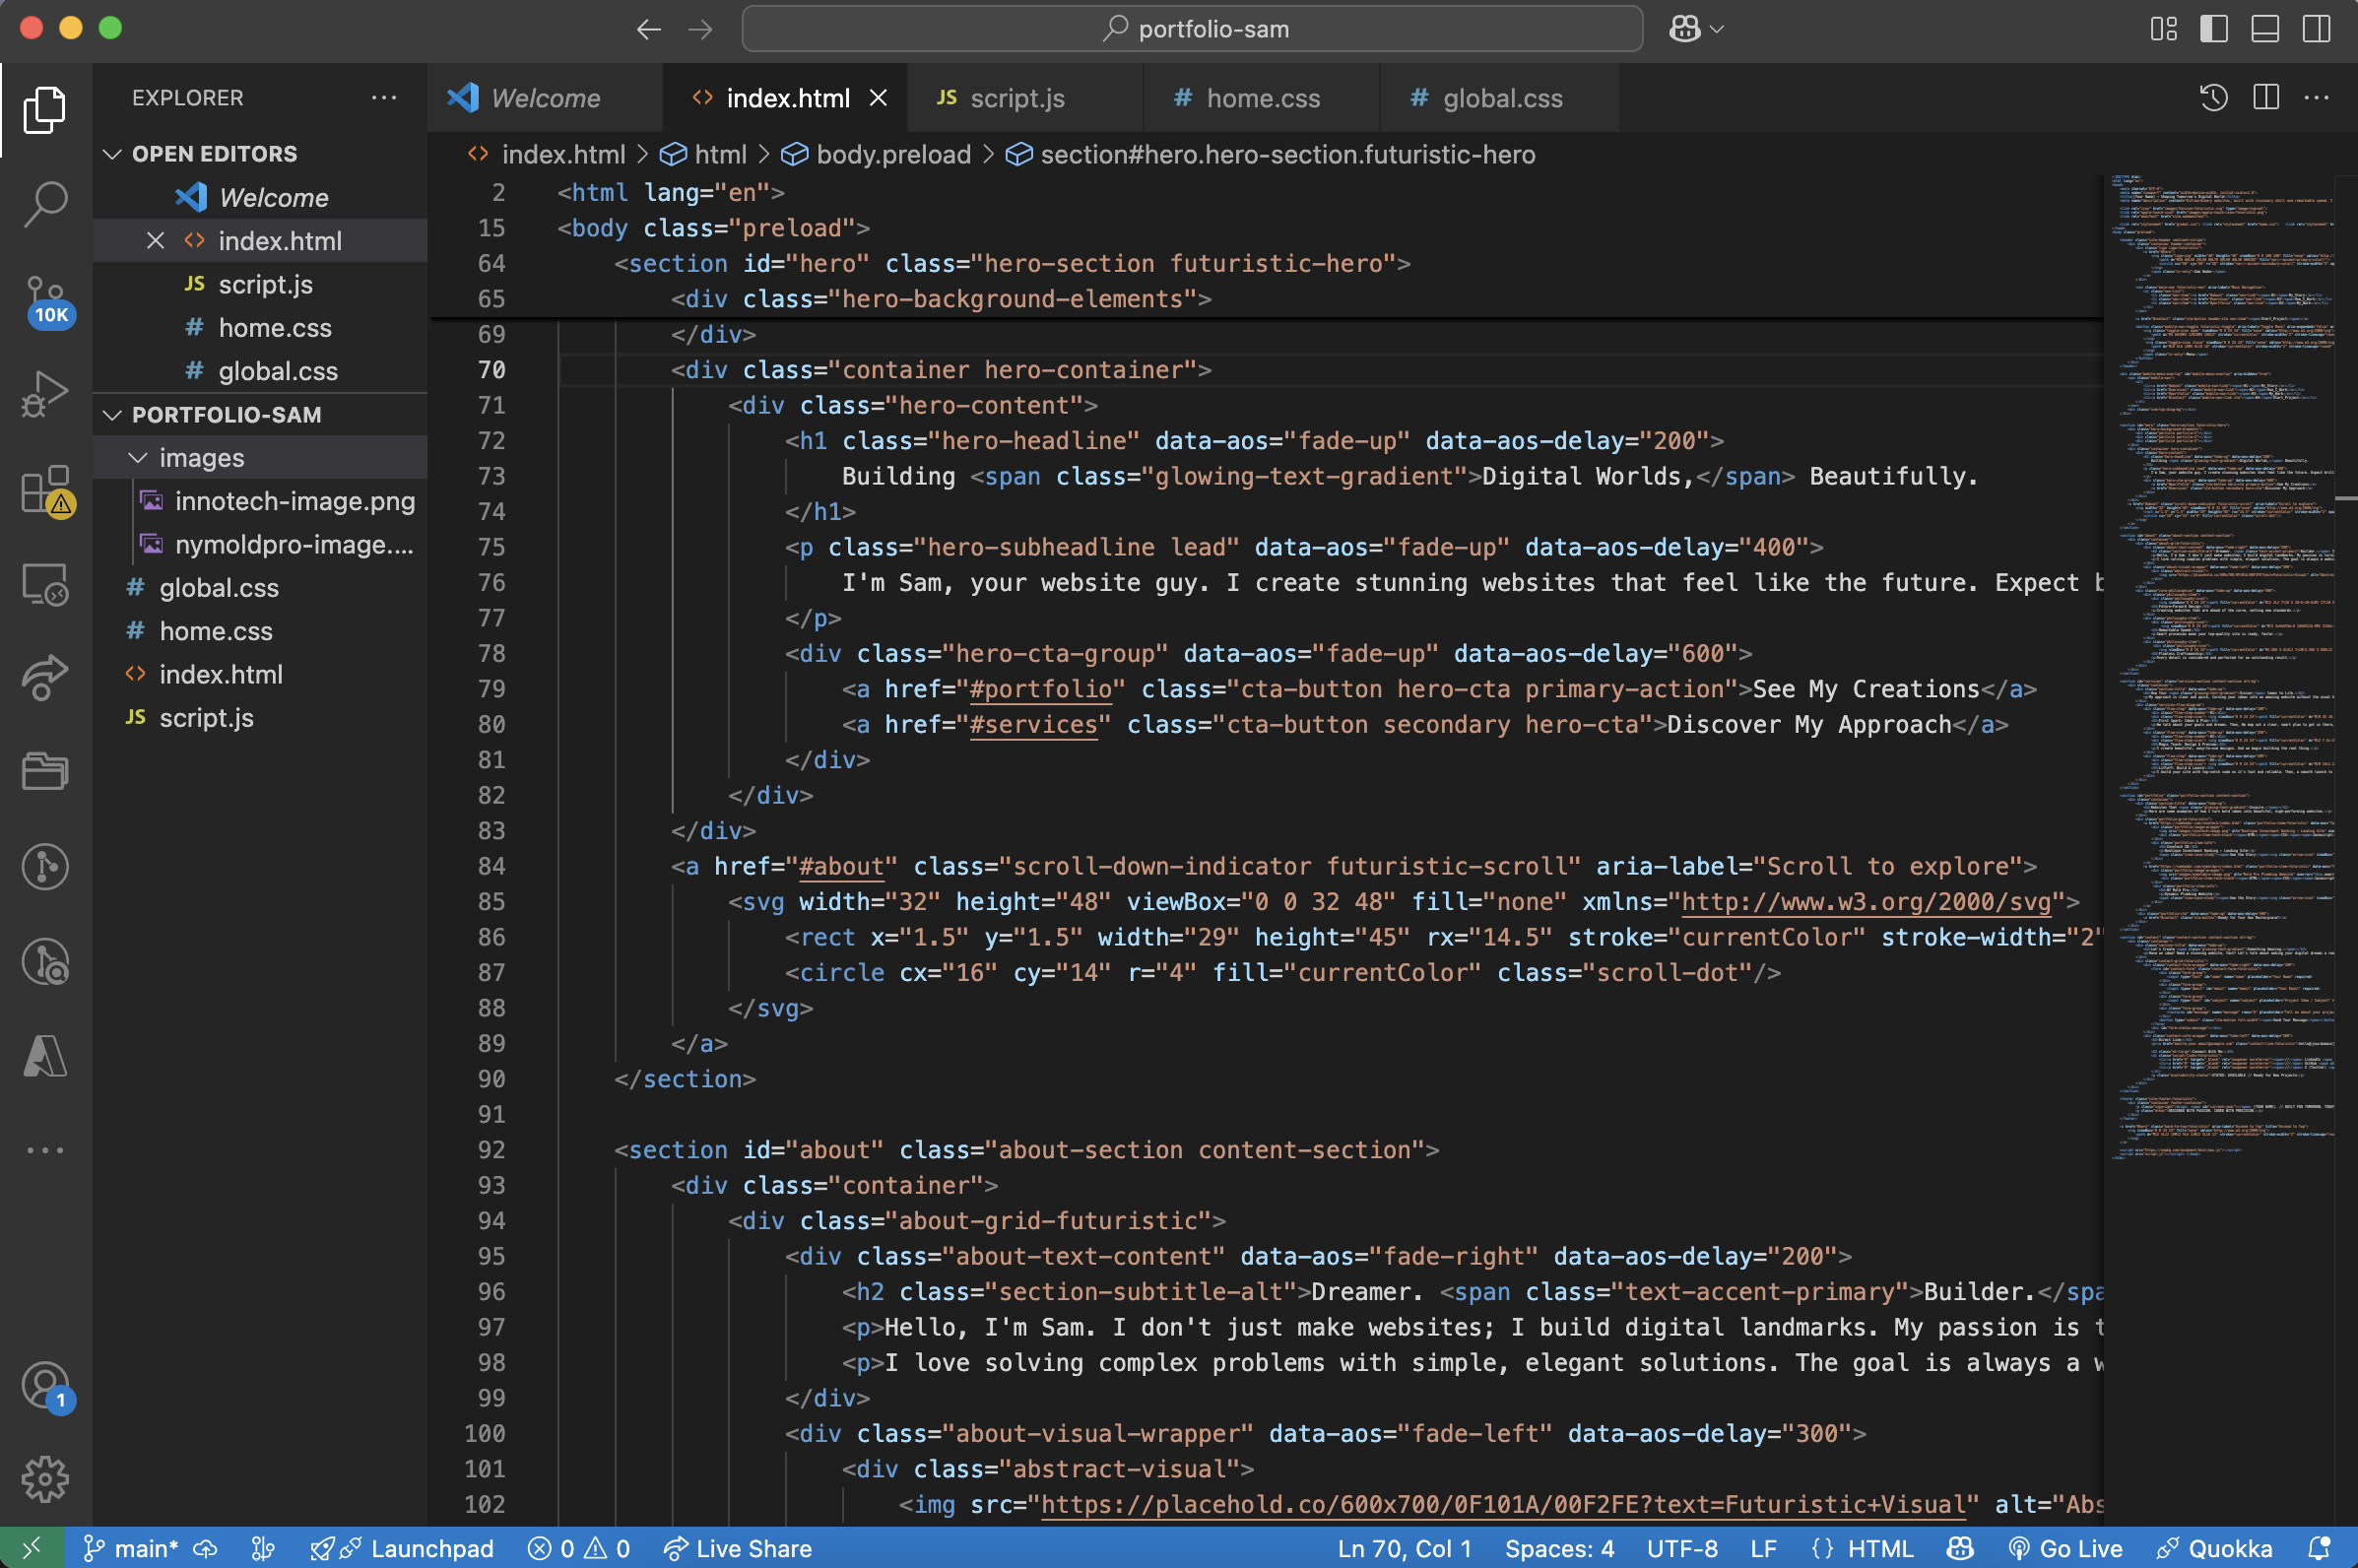Go back with the left arrow
Image resolution: width=2358 pixels, height=1568 pixels.
coord(649,29)
